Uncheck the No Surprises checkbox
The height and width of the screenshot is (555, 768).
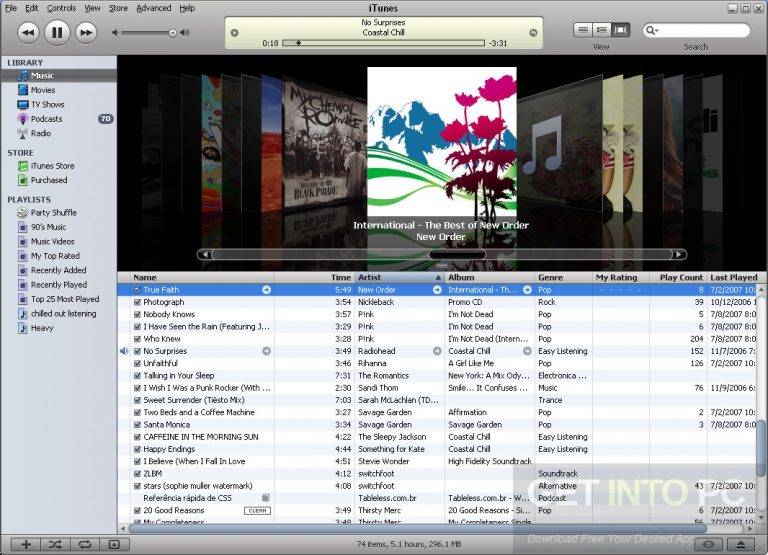[x=138, y=351]
